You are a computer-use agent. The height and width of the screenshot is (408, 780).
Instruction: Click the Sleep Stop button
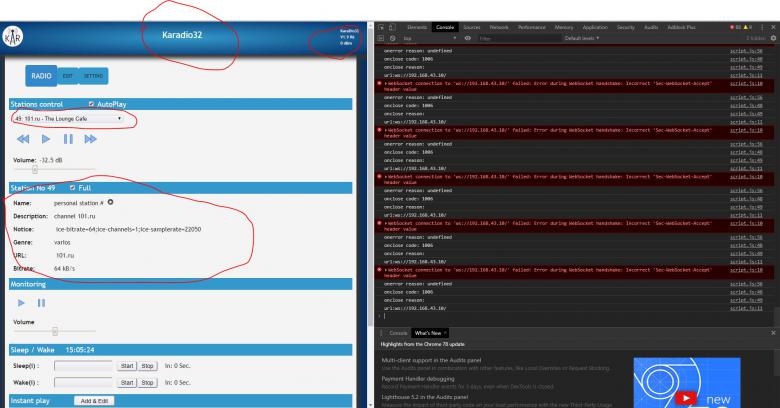coord(147,366)
